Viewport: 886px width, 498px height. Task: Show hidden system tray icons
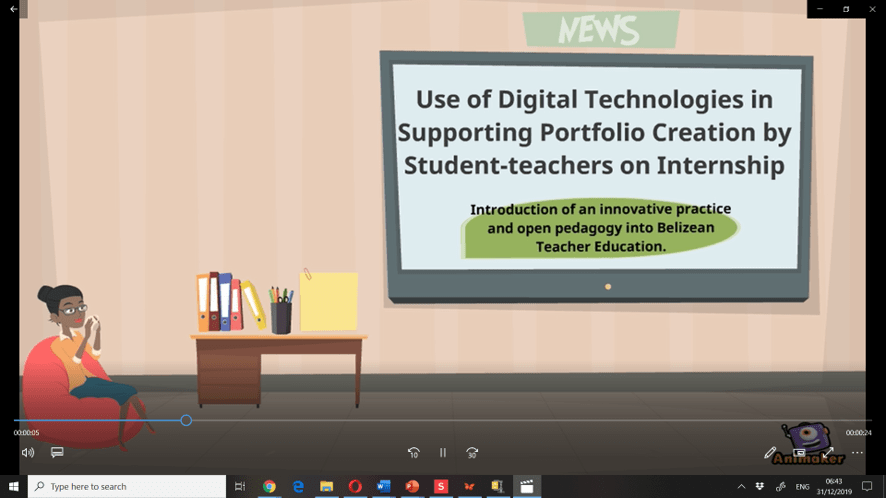(x=741, y=487)
